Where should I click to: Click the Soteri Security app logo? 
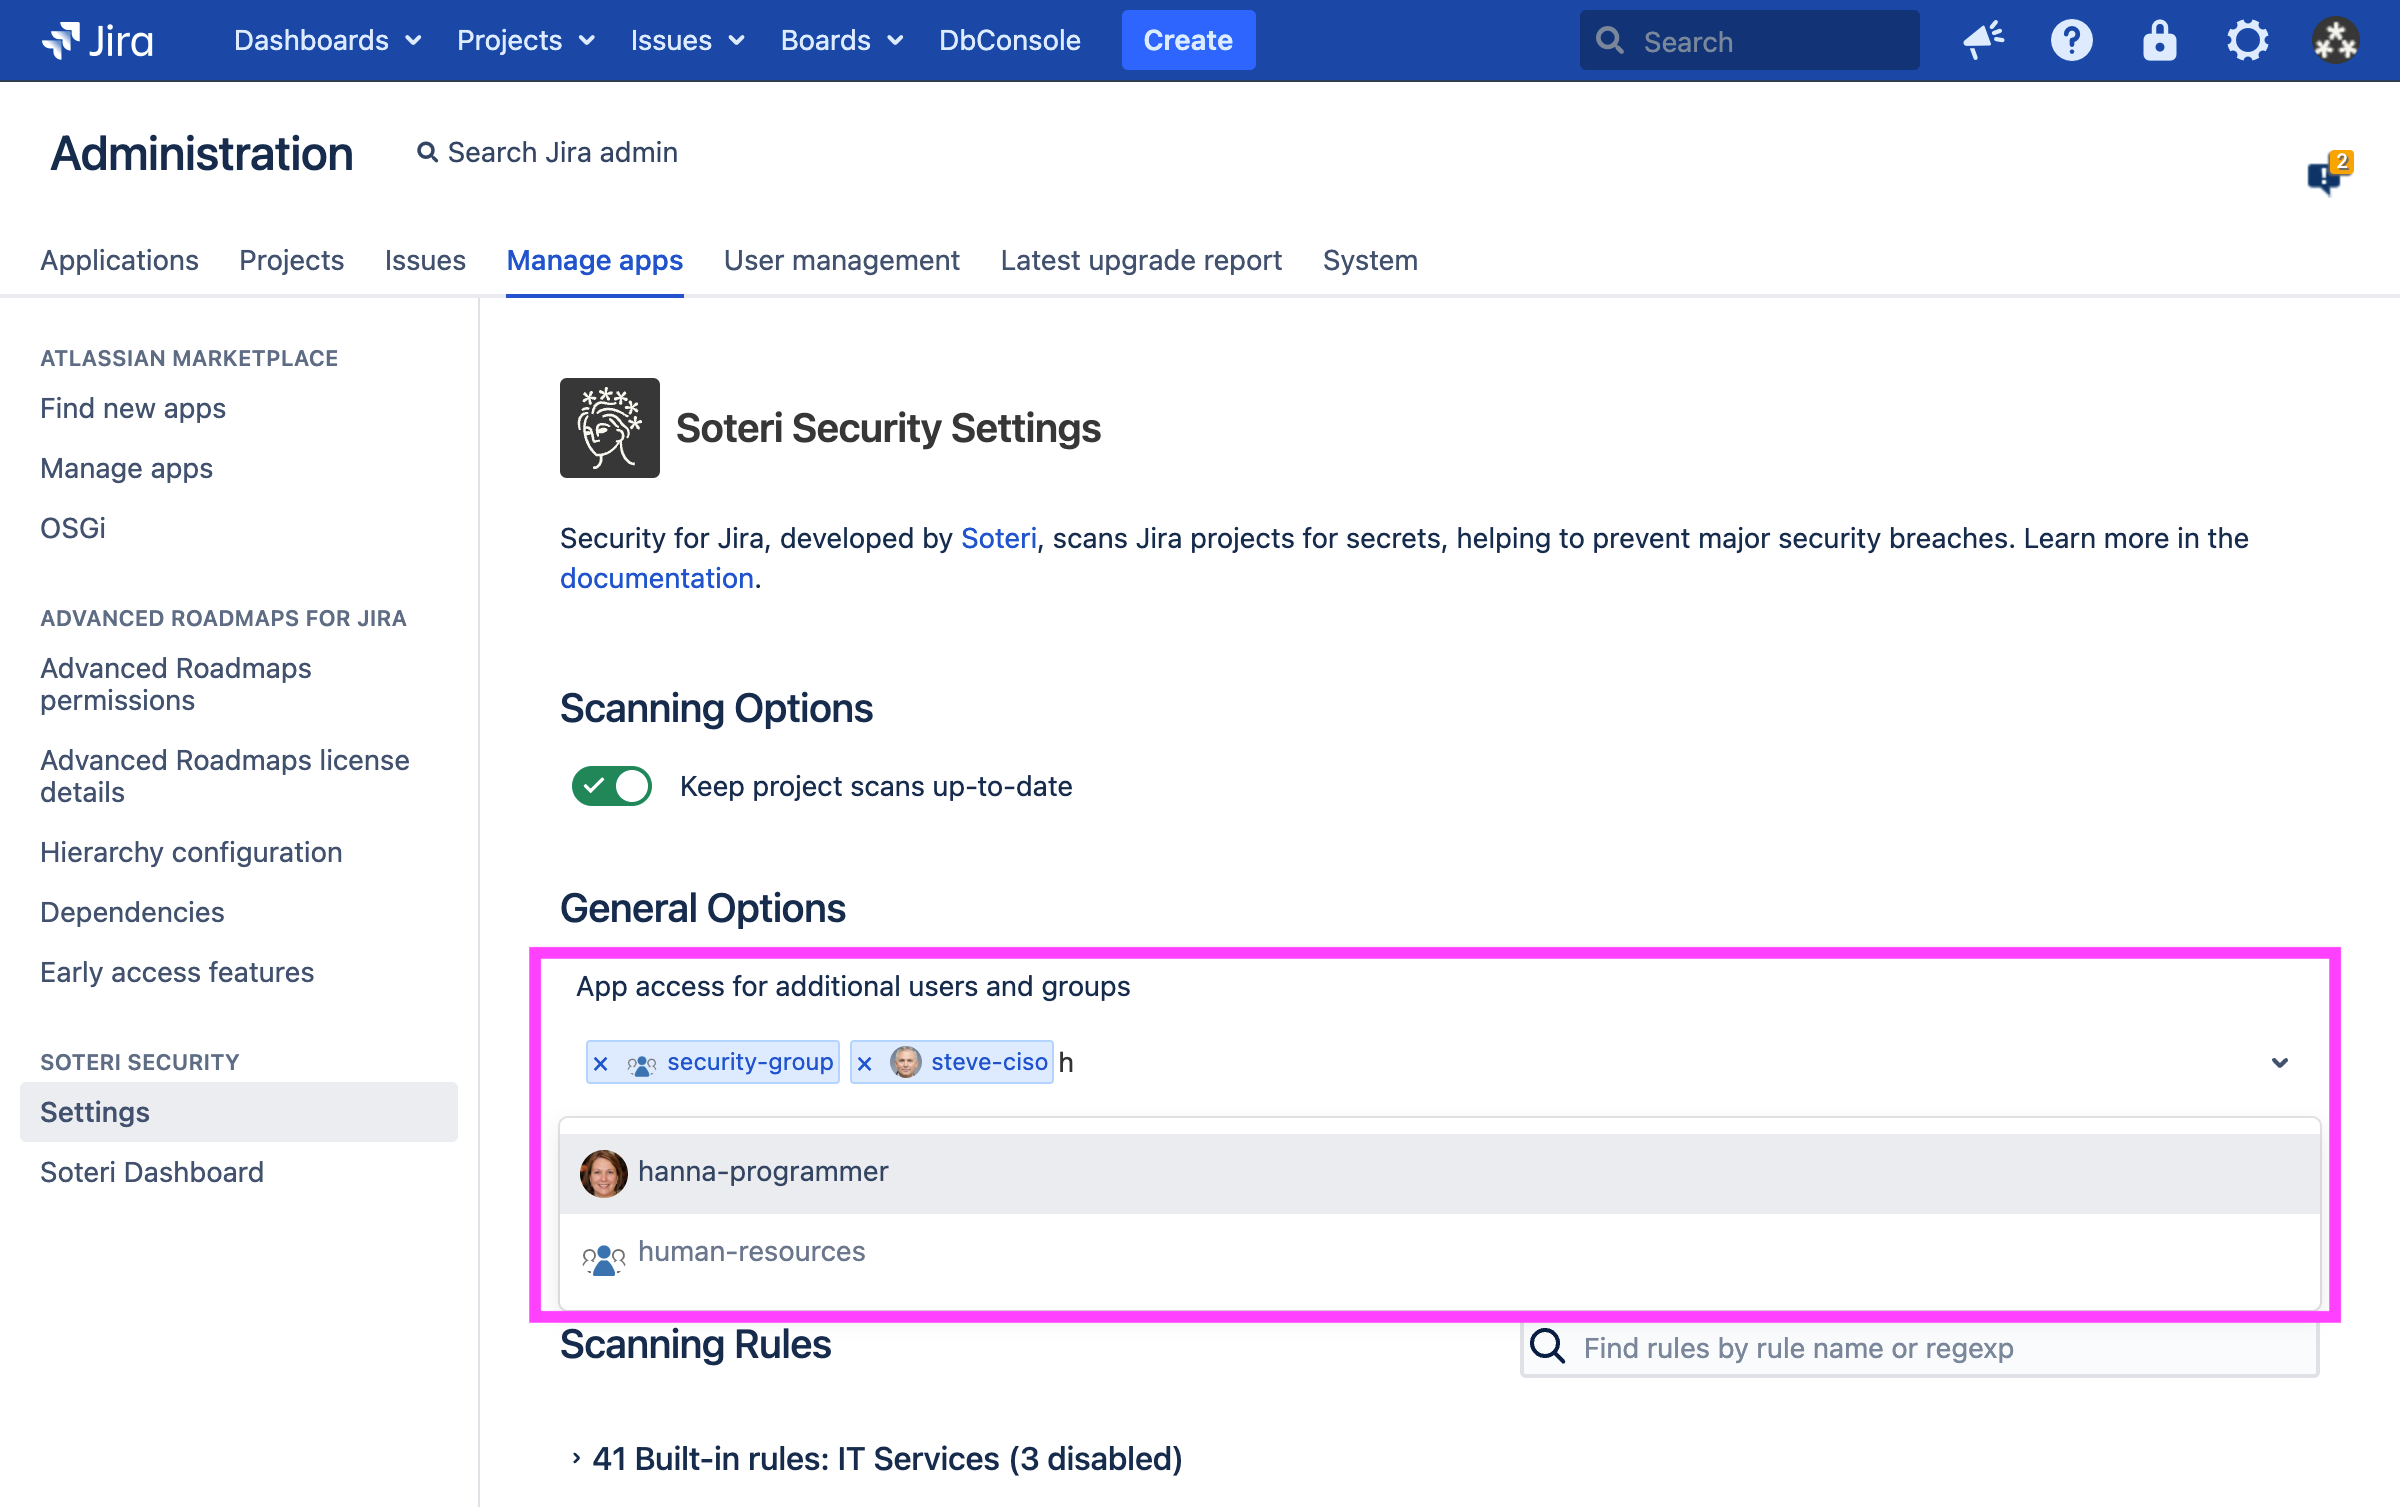(609, 428)
